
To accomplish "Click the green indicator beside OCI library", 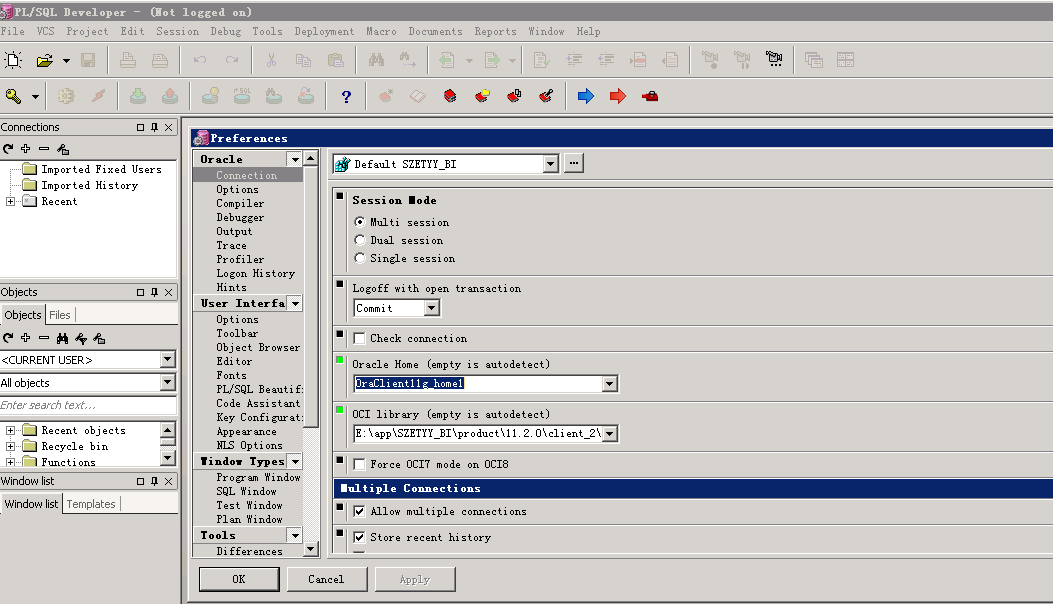I will point(340,410).
